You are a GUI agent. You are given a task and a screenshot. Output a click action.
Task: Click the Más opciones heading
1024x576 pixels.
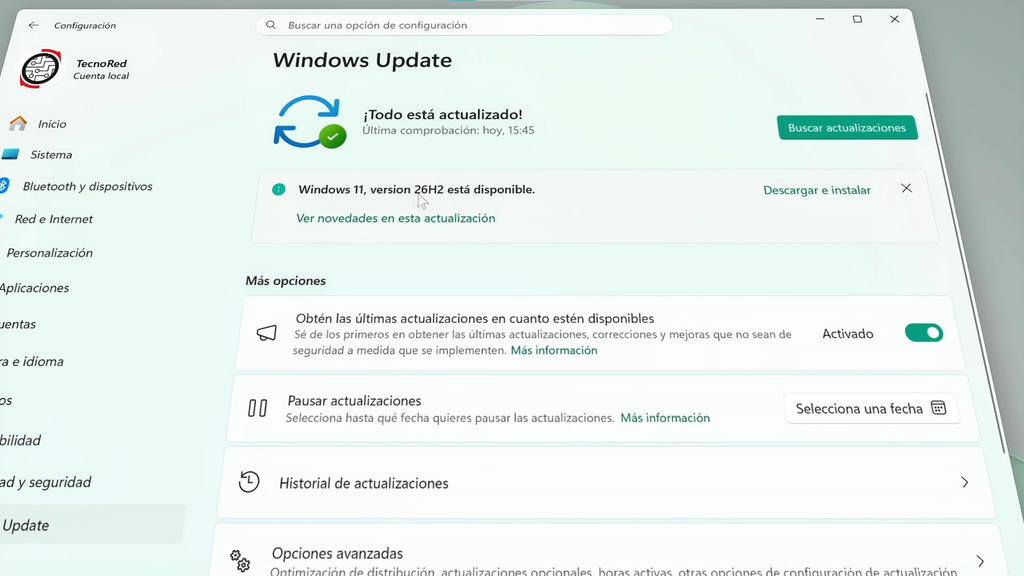click(x=285, y=281)
